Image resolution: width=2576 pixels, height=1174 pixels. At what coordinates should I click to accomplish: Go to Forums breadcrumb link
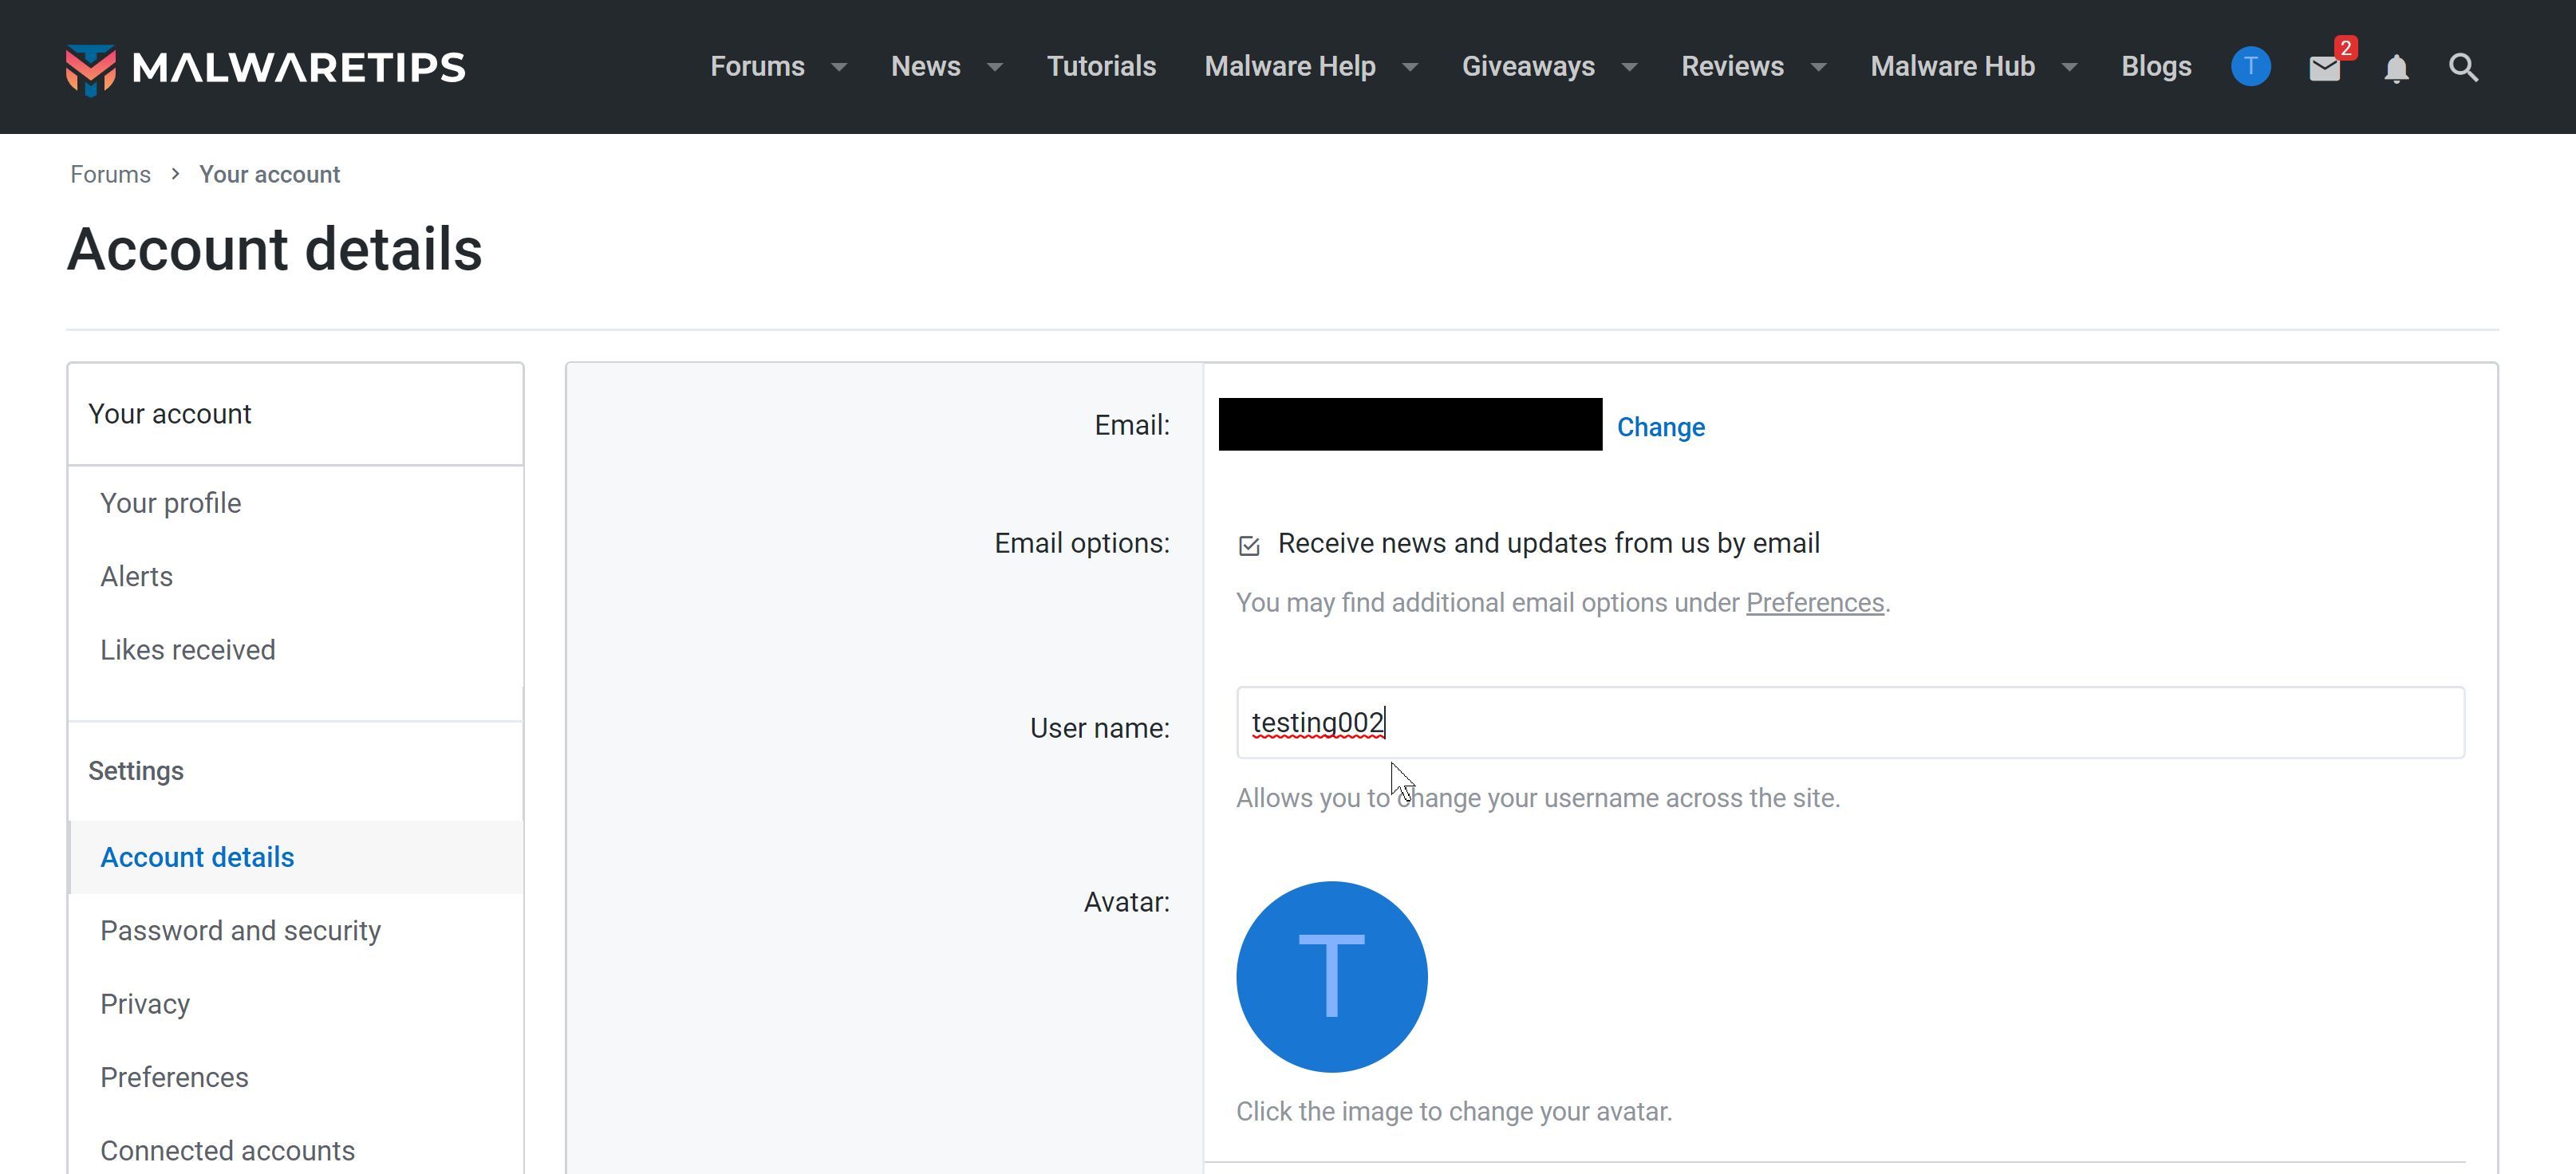pos(110,174)
